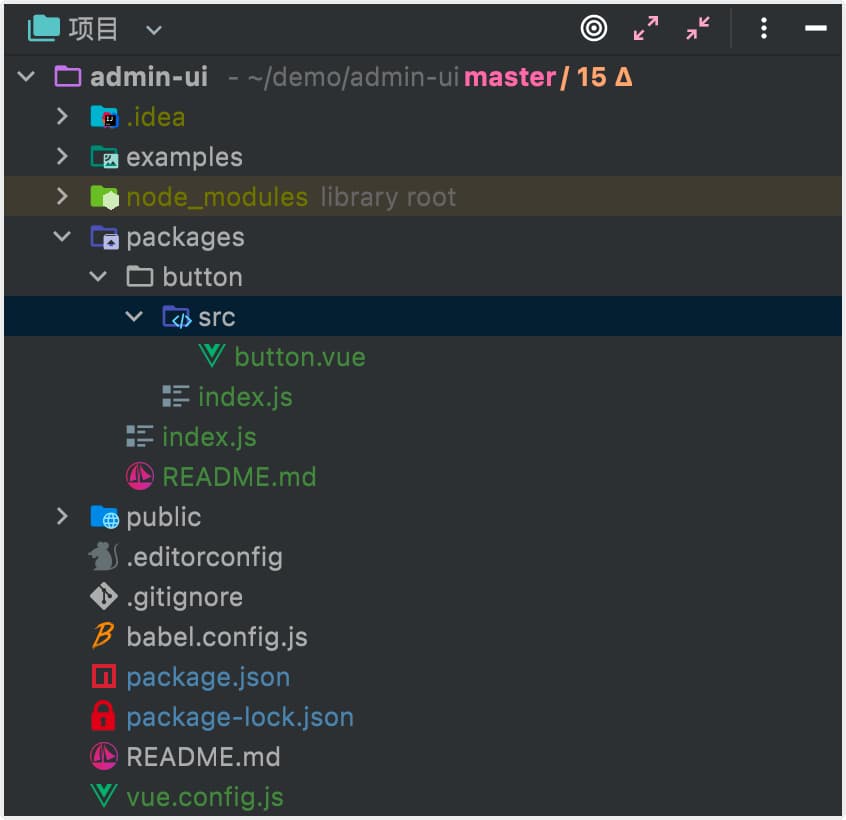Click the master branch label
This screenshot has width=846, height=820.
[509, 77]
